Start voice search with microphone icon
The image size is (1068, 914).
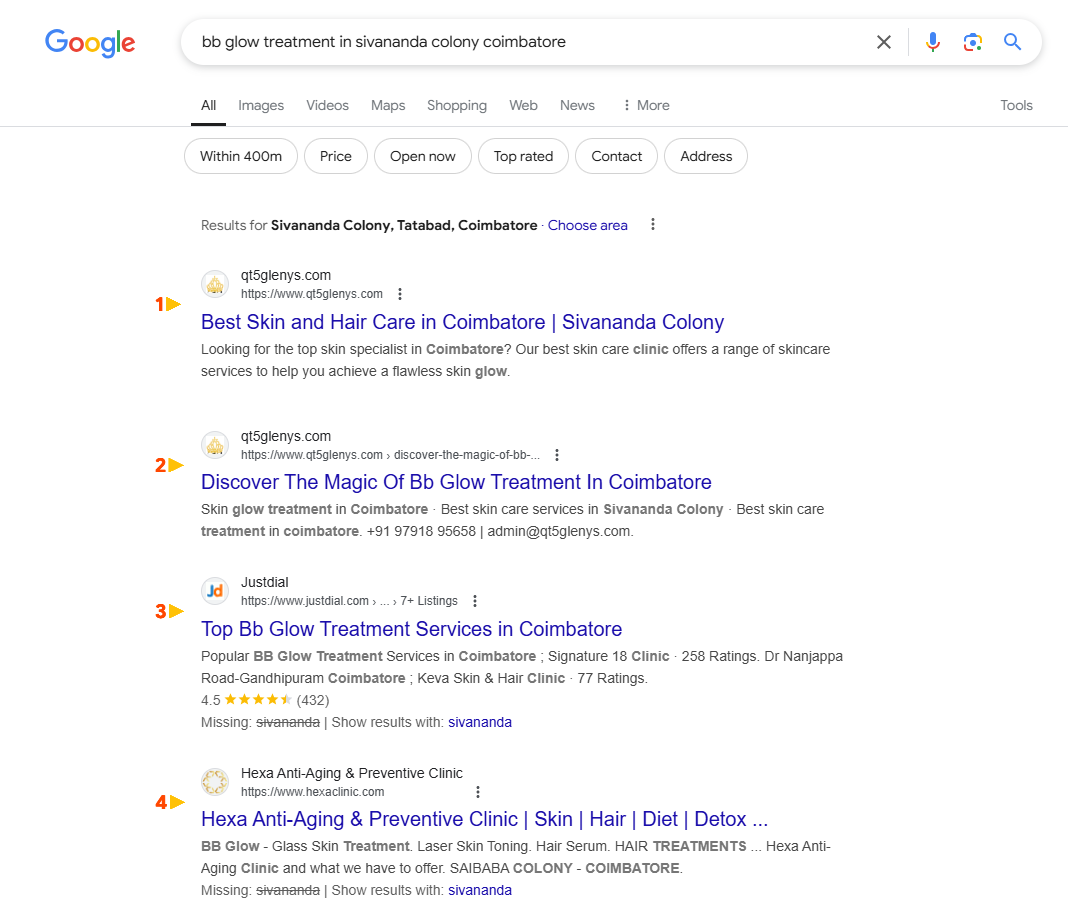(933, 42)
